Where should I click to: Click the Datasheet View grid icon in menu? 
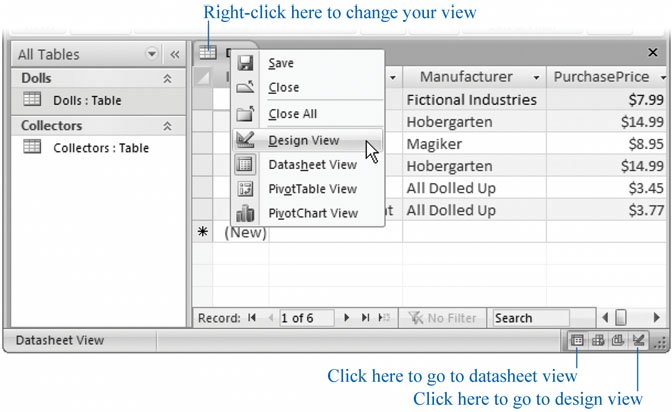coord(245,164)
